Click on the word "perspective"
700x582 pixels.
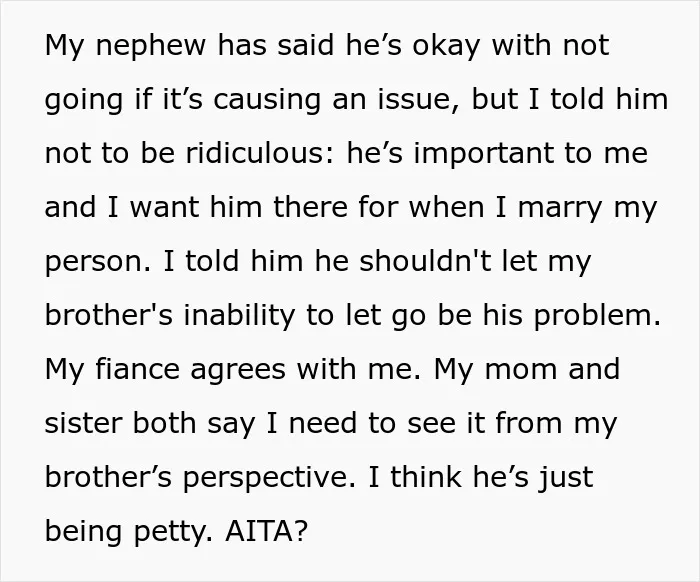point(265,477)
